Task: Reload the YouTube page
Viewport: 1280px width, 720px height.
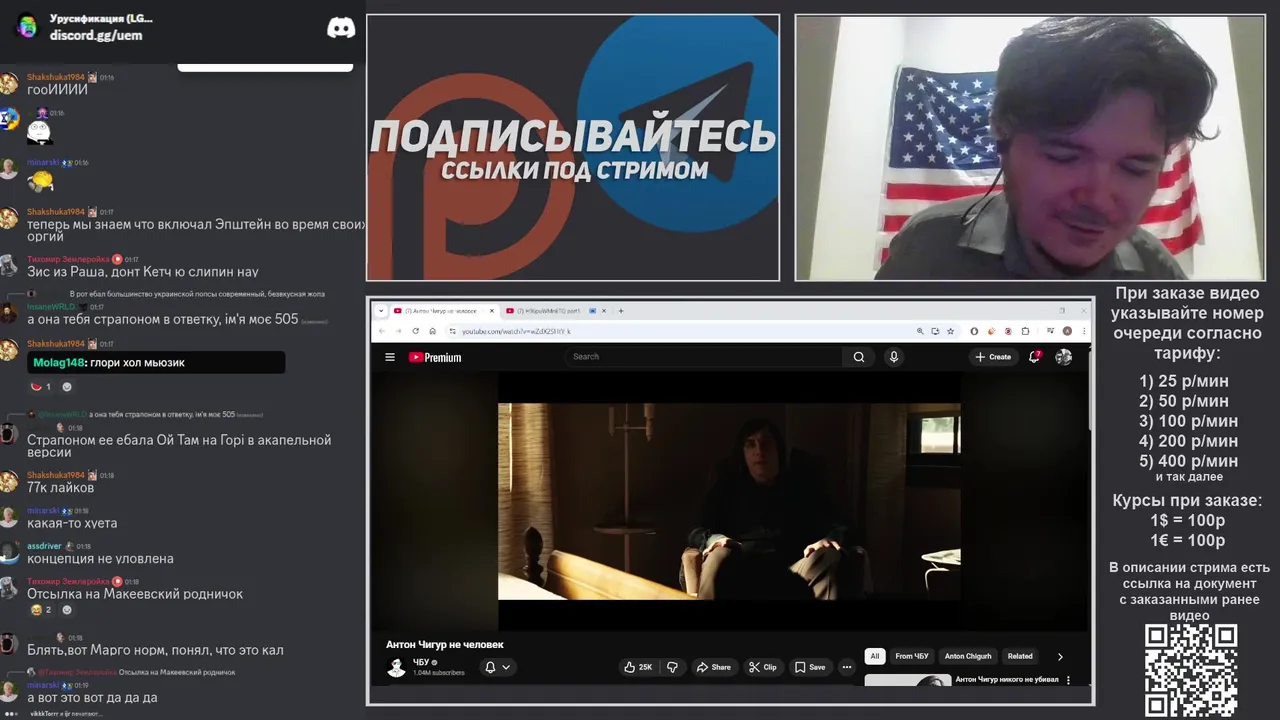Action: [416, 331]
